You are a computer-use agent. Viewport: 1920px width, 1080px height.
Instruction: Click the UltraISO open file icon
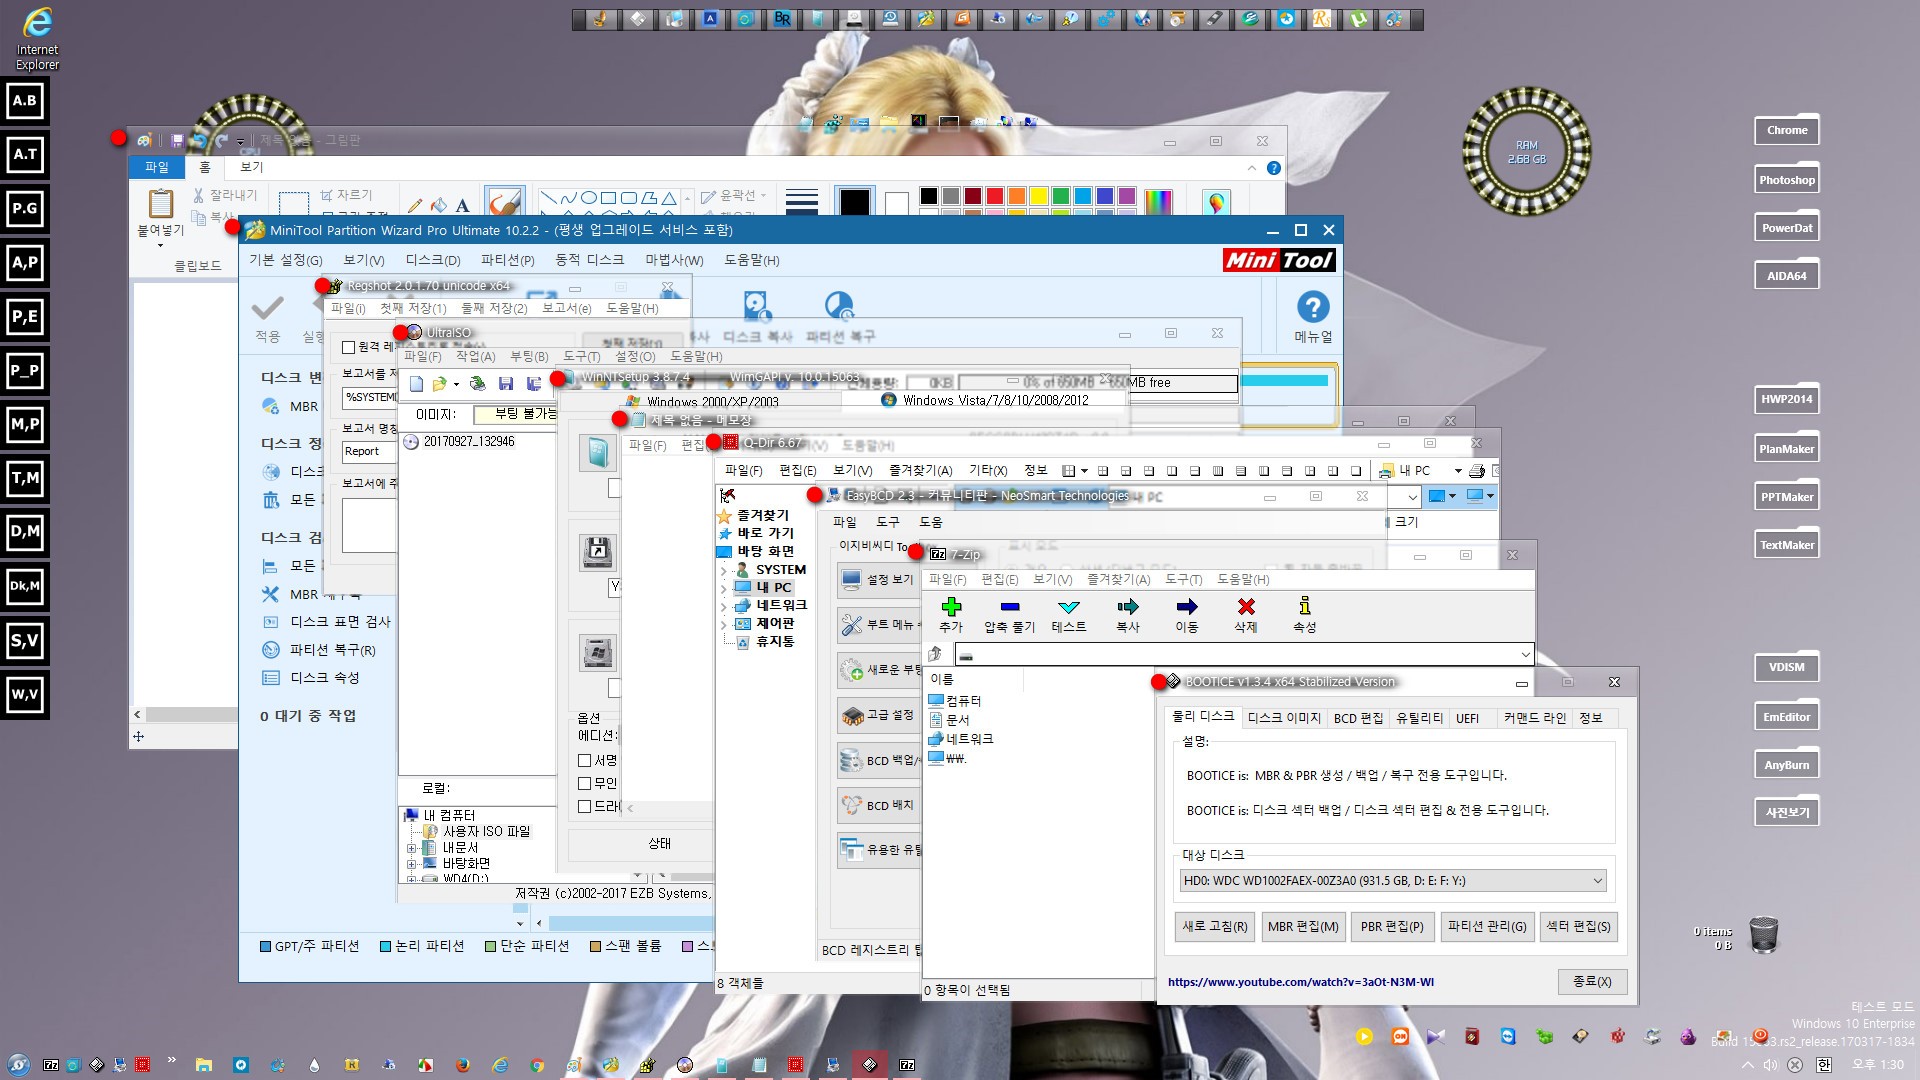pyautogui.click(x=439, y=383)
